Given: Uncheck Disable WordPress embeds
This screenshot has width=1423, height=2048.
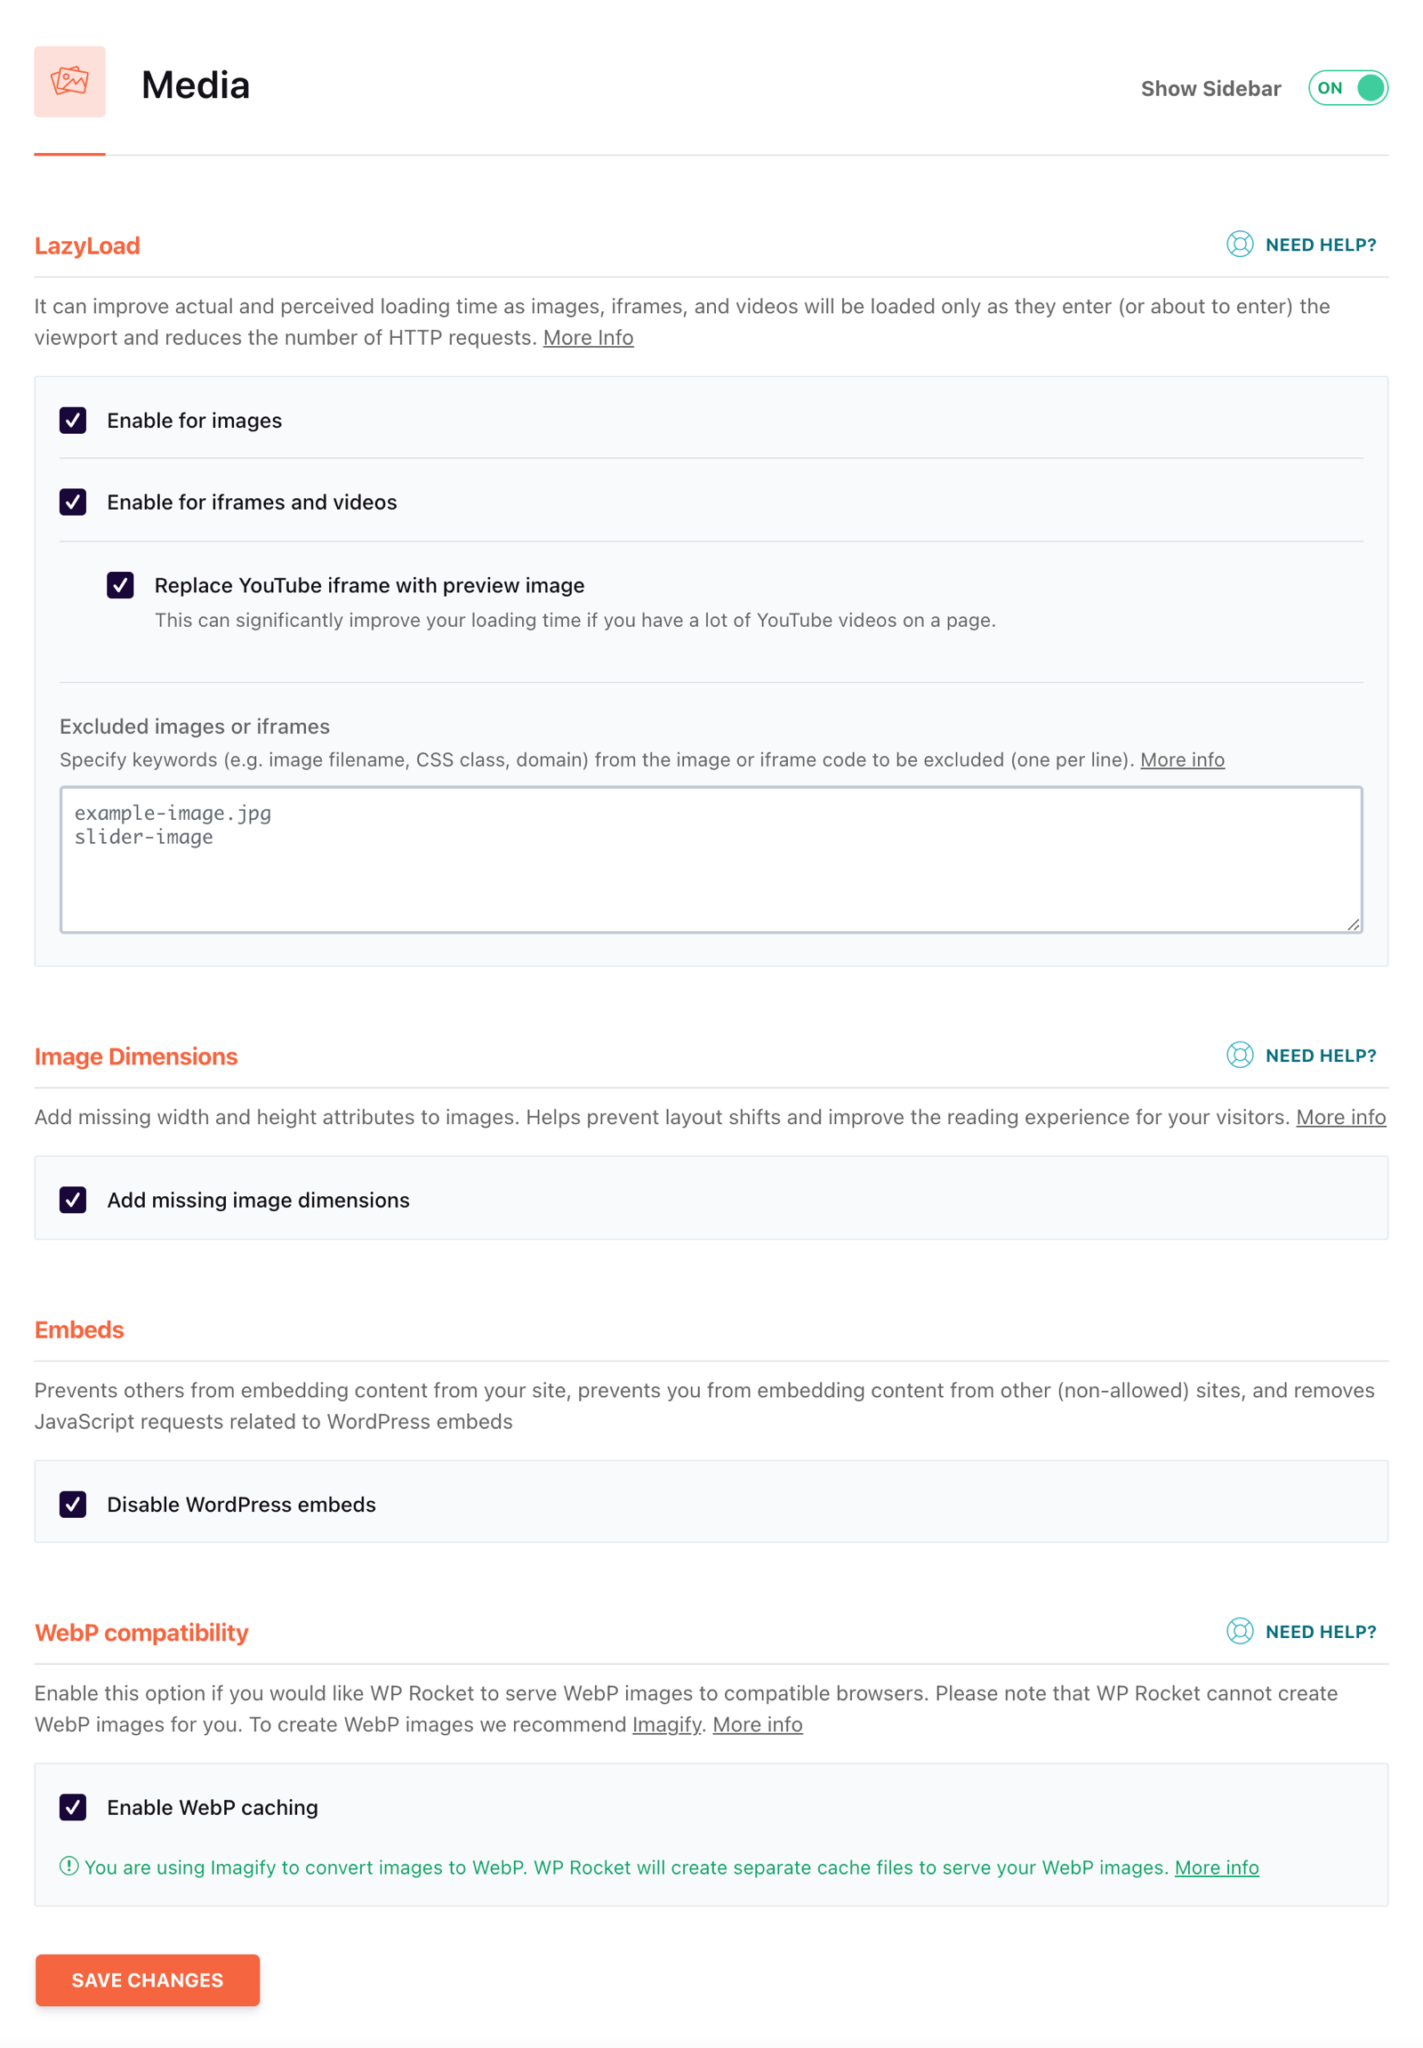Looking at the screenshot, I should click(72, 1503).
